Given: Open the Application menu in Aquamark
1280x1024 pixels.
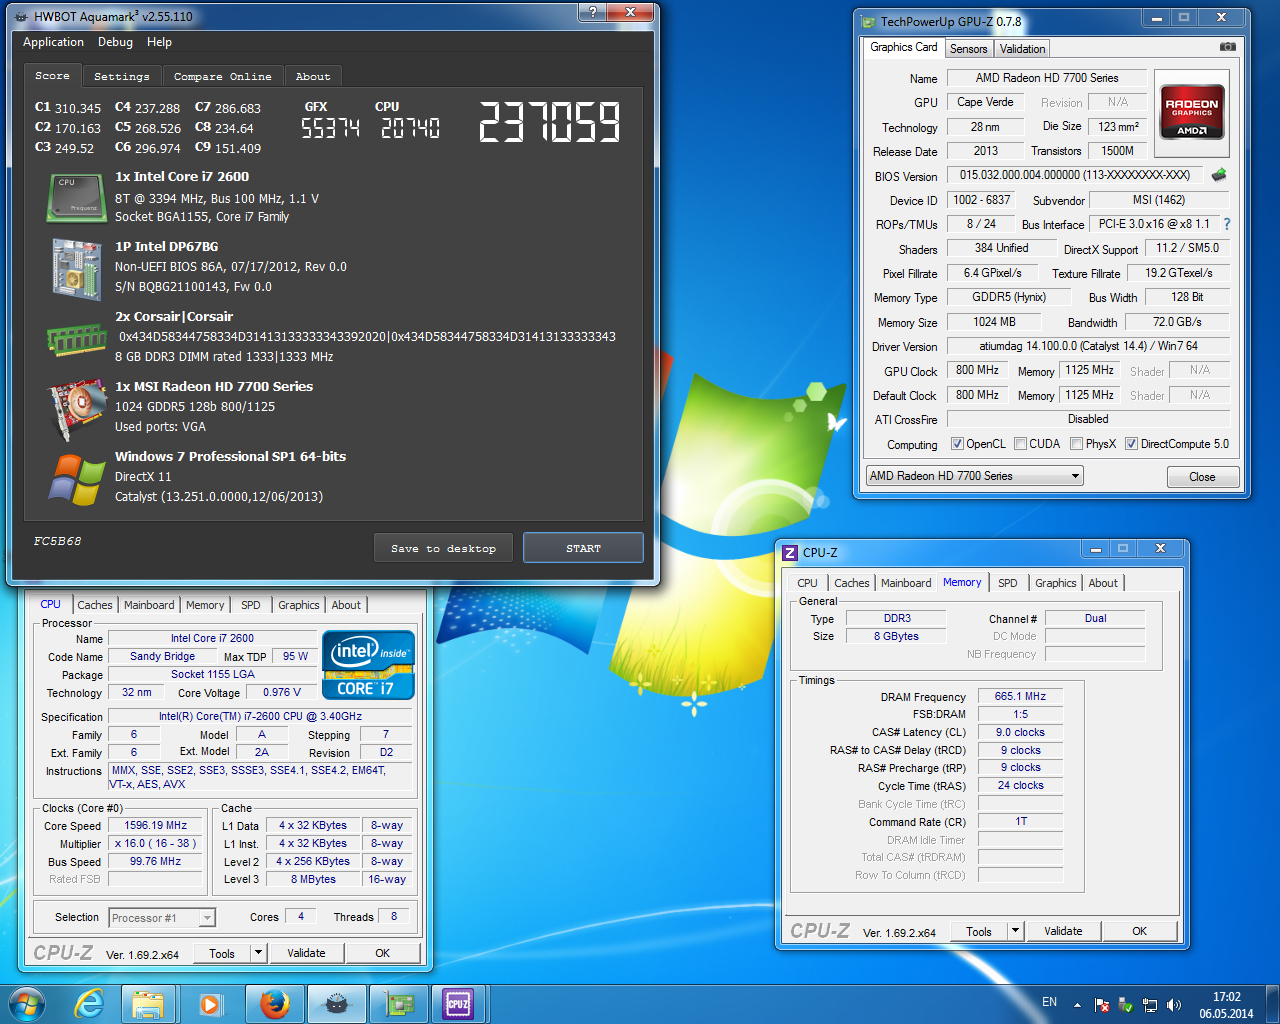Looking at the screenshot, I should click(x=53, y=42).
